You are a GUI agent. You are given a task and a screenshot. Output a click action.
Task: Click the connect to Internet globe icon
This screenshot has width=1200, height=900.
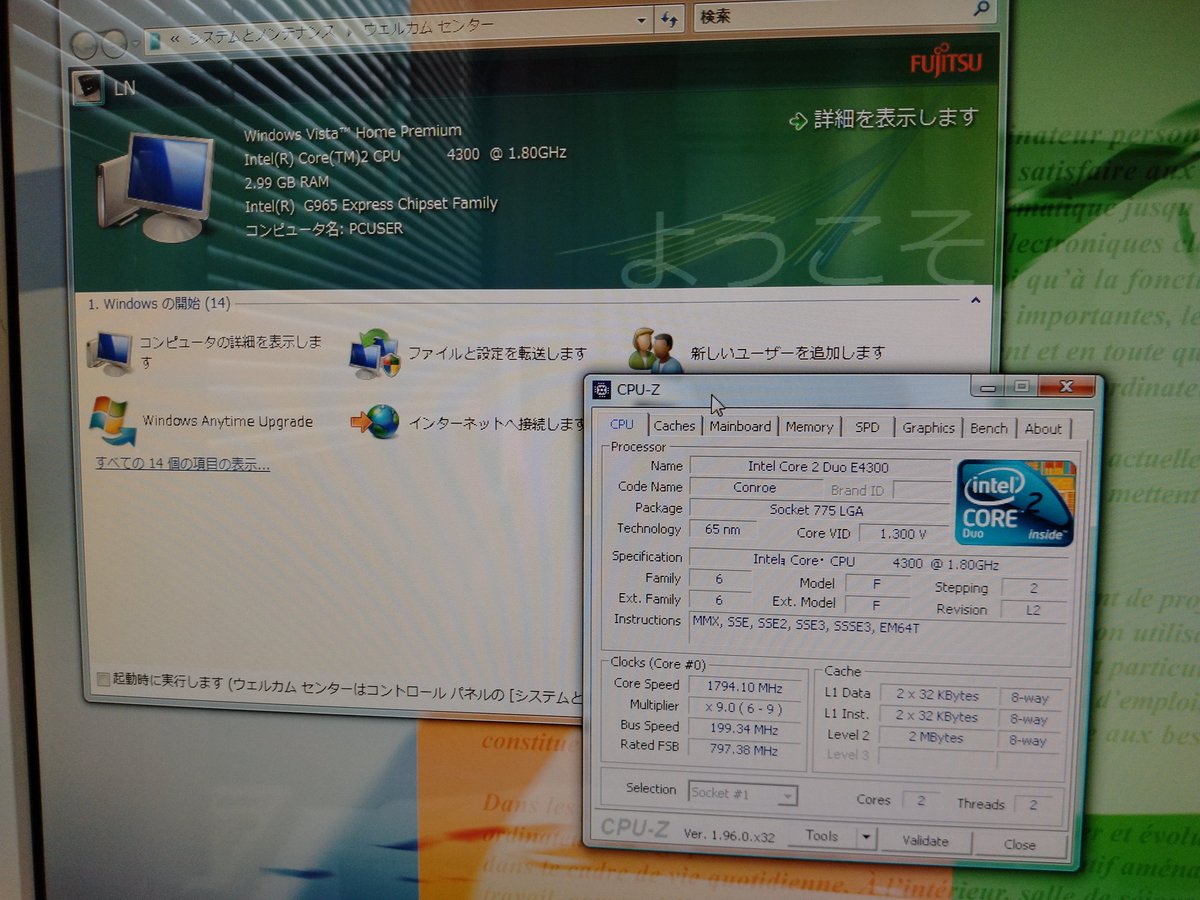click(375, 422)
